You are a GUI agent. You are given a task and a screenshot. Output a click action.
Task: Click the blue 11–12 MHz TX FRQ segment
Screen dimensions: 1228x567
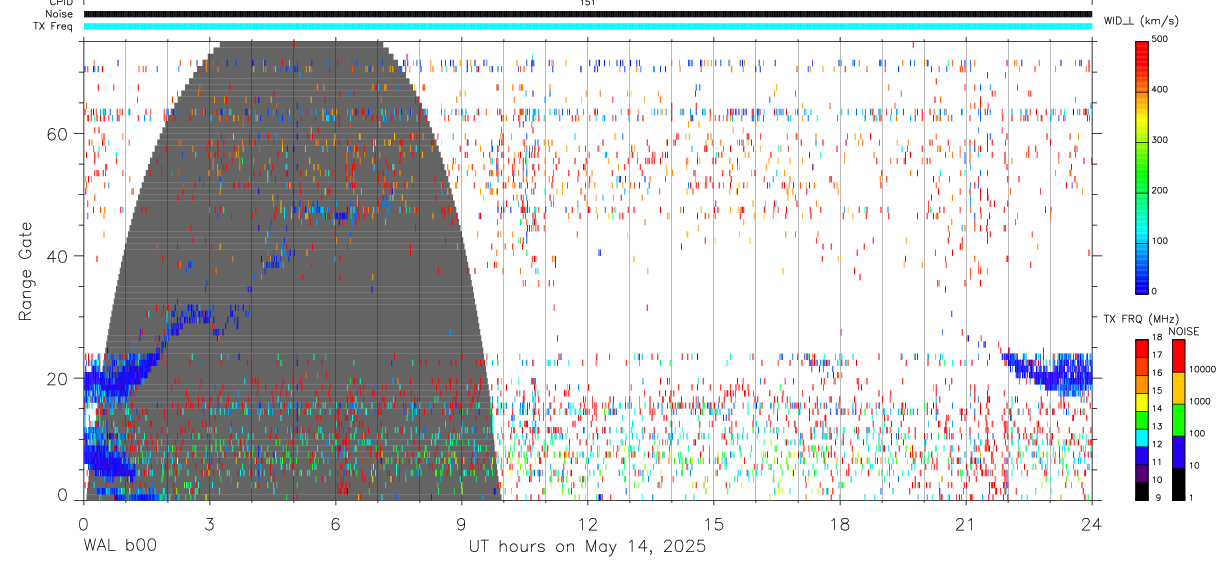pyautogui.click(x=1142, y=455)
